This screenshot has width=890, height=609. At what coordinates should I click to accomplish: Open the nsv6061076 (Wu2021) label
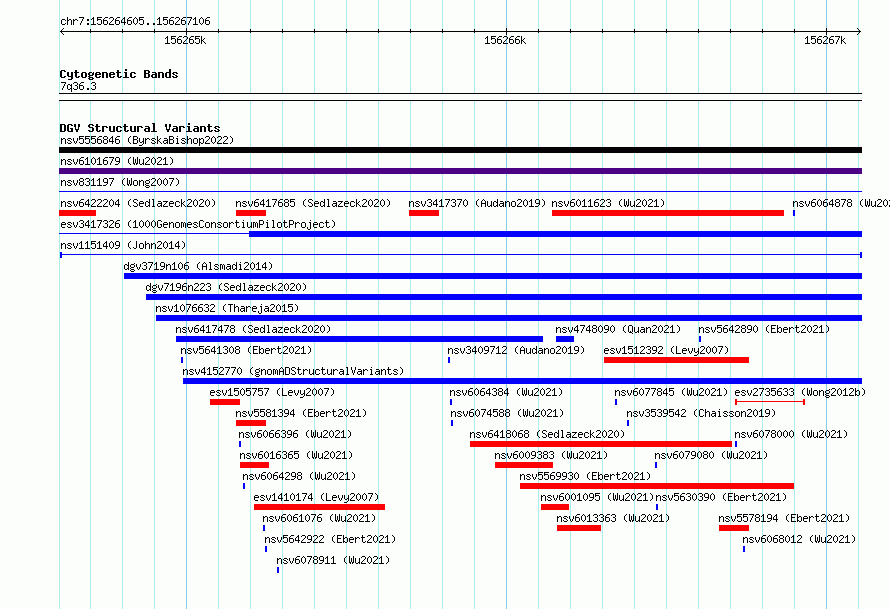(319, 518)
